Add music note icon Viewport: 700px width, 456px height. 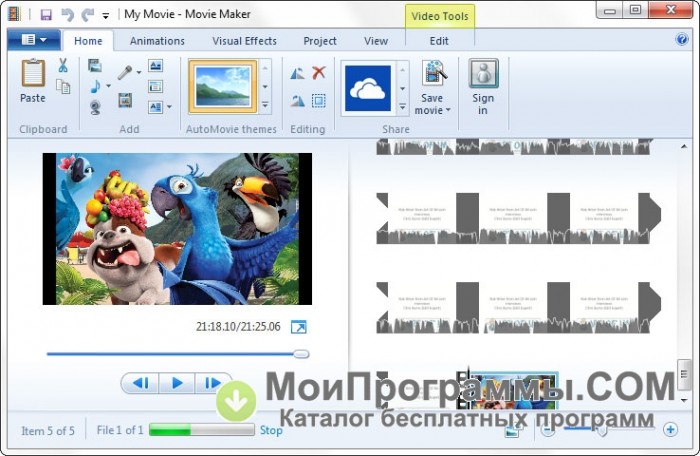tap(95, 86)
